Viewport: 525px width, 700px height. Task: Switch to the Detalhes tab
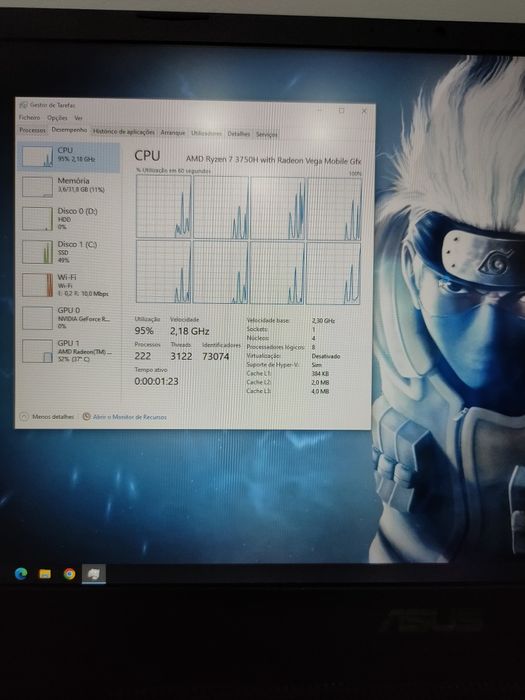click(238, 134)
